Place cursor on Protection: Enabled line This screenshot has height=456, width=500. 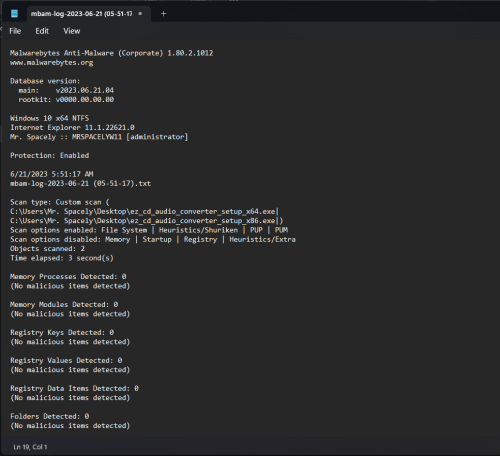click(49, 156)
